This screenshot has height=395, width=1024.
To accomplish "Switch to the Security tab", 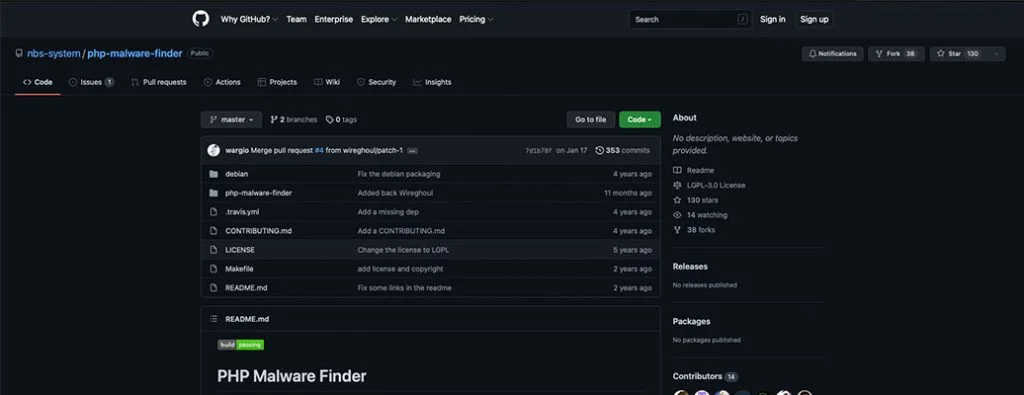I will (x=376, y=82).
